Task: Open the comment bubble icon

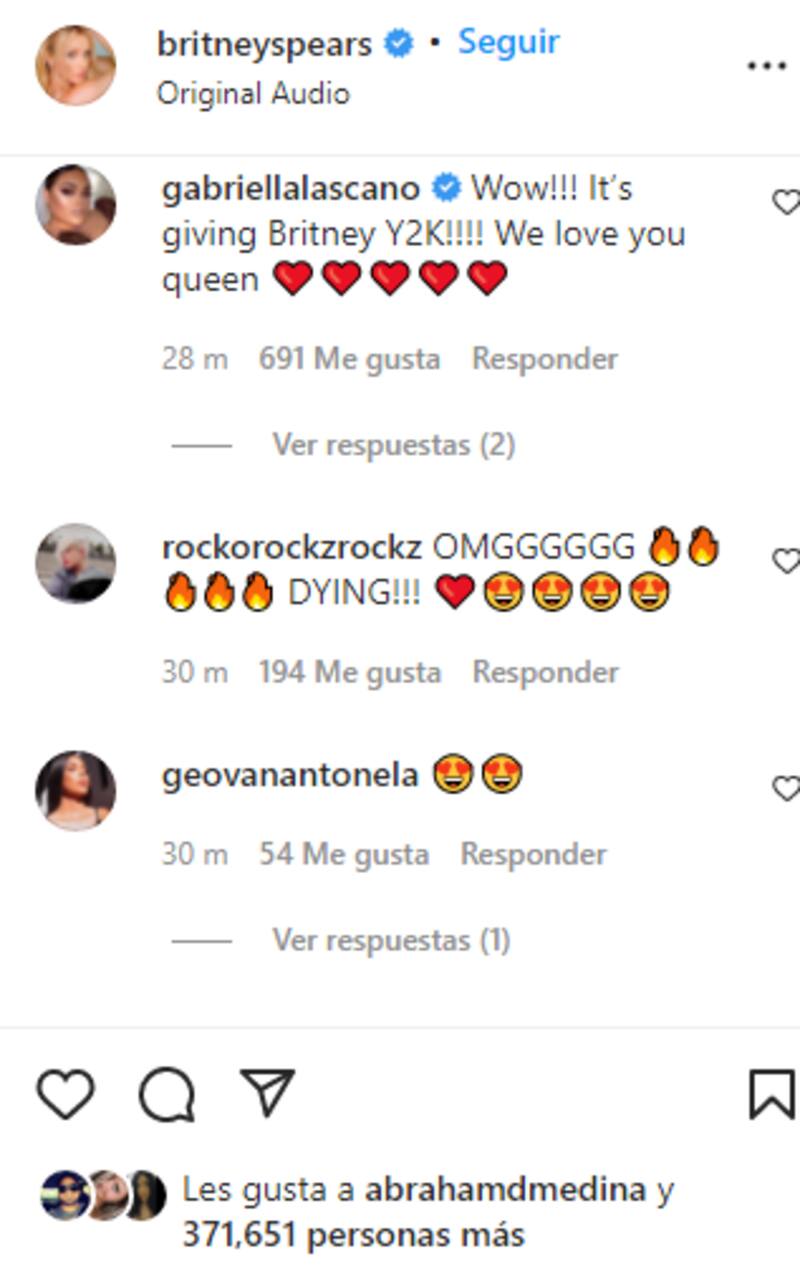Action: 166,1094
